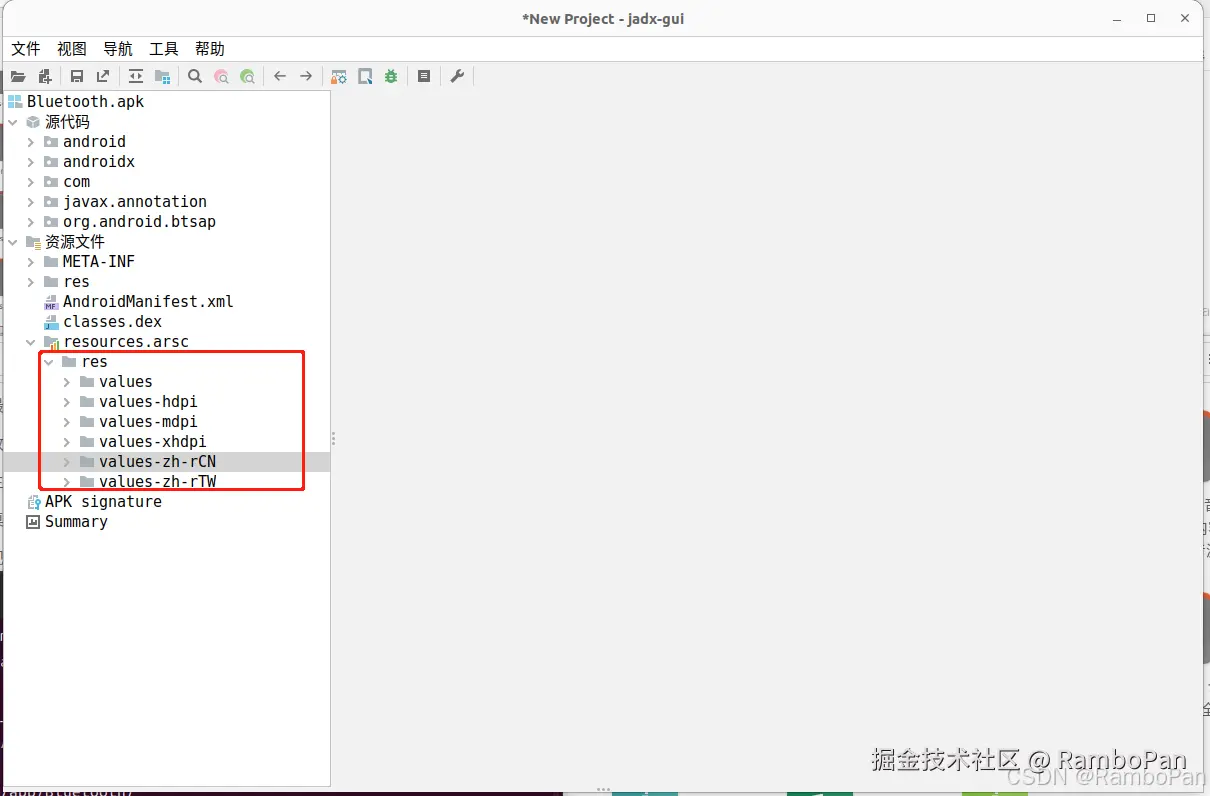Select the Bluetooth.apk root node
The width and height of the screenshot is (1210, 796).
tap(86, 102)
